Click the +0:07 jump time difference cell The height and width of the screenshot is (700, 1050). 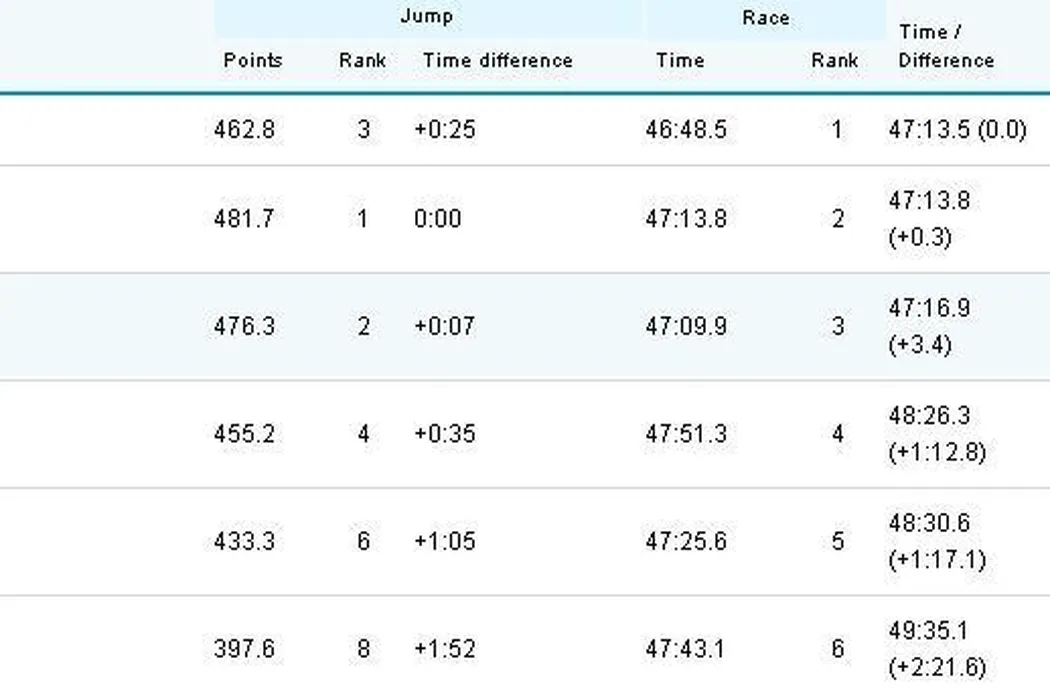pyautogui.click(x=444, y=327)
